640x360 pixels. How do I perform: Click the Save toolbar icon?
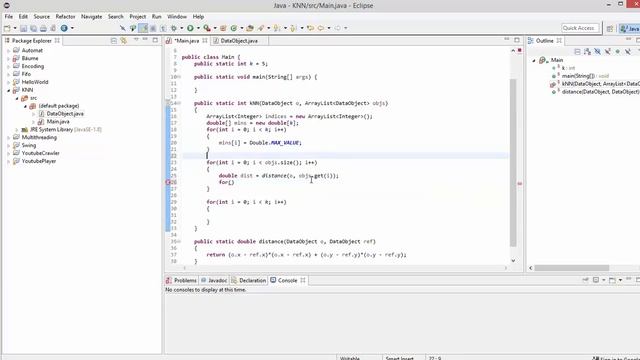pos(23,28)
